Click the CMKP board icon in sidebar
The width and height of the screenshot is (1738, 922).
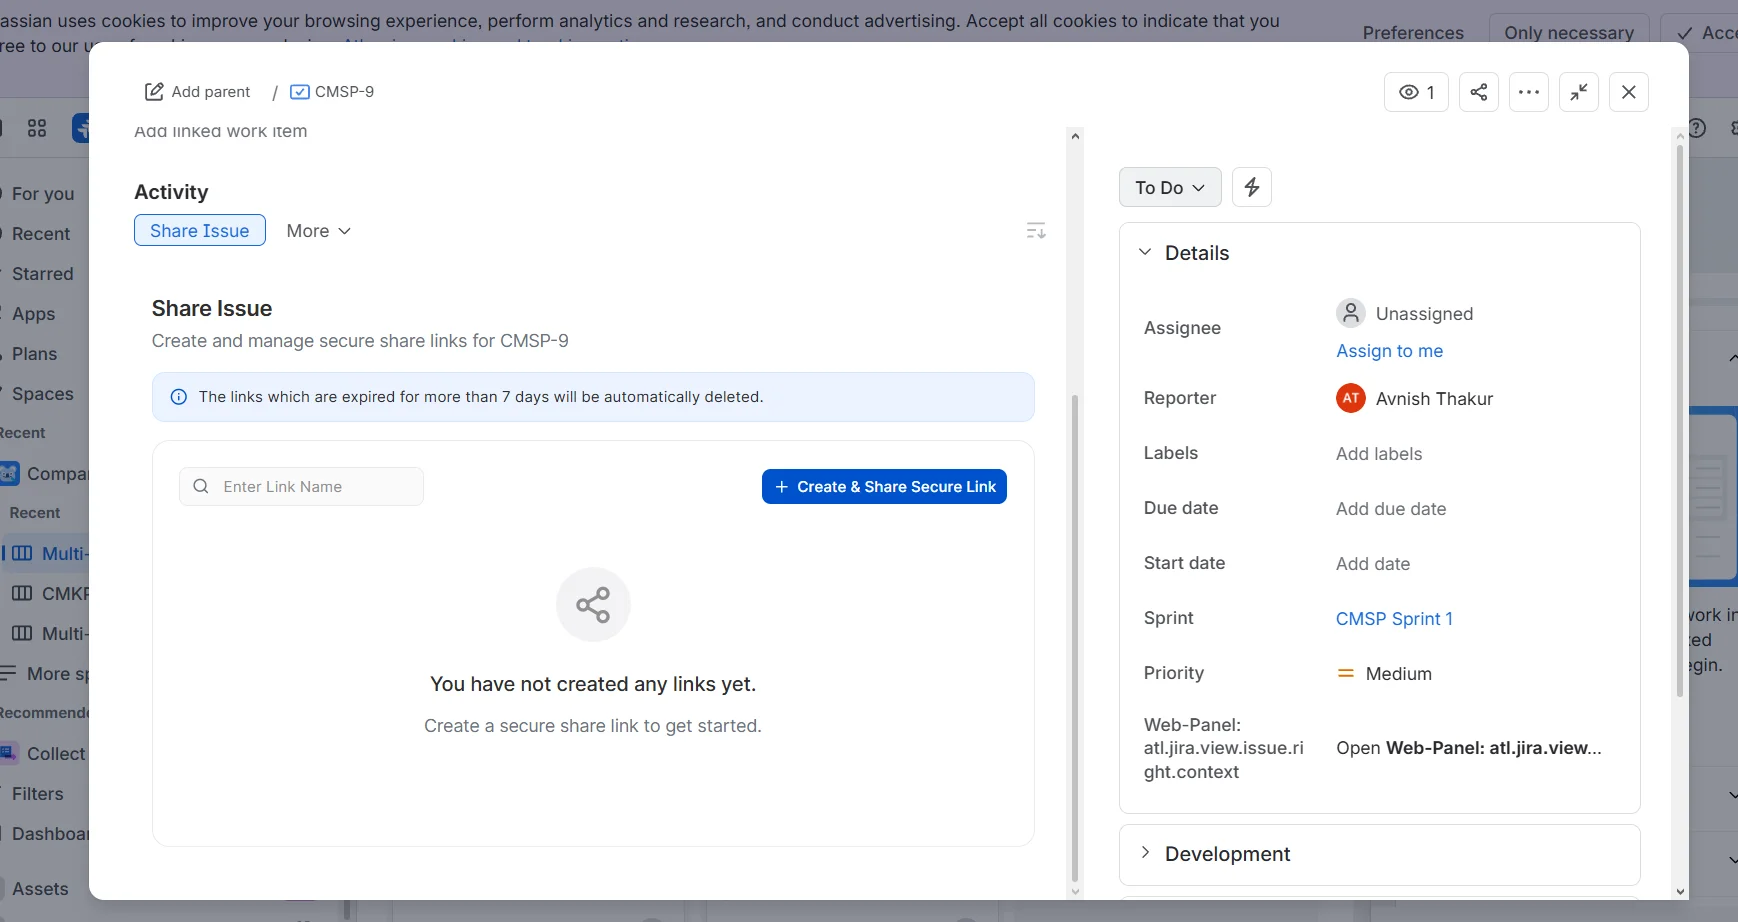point(22,593)
